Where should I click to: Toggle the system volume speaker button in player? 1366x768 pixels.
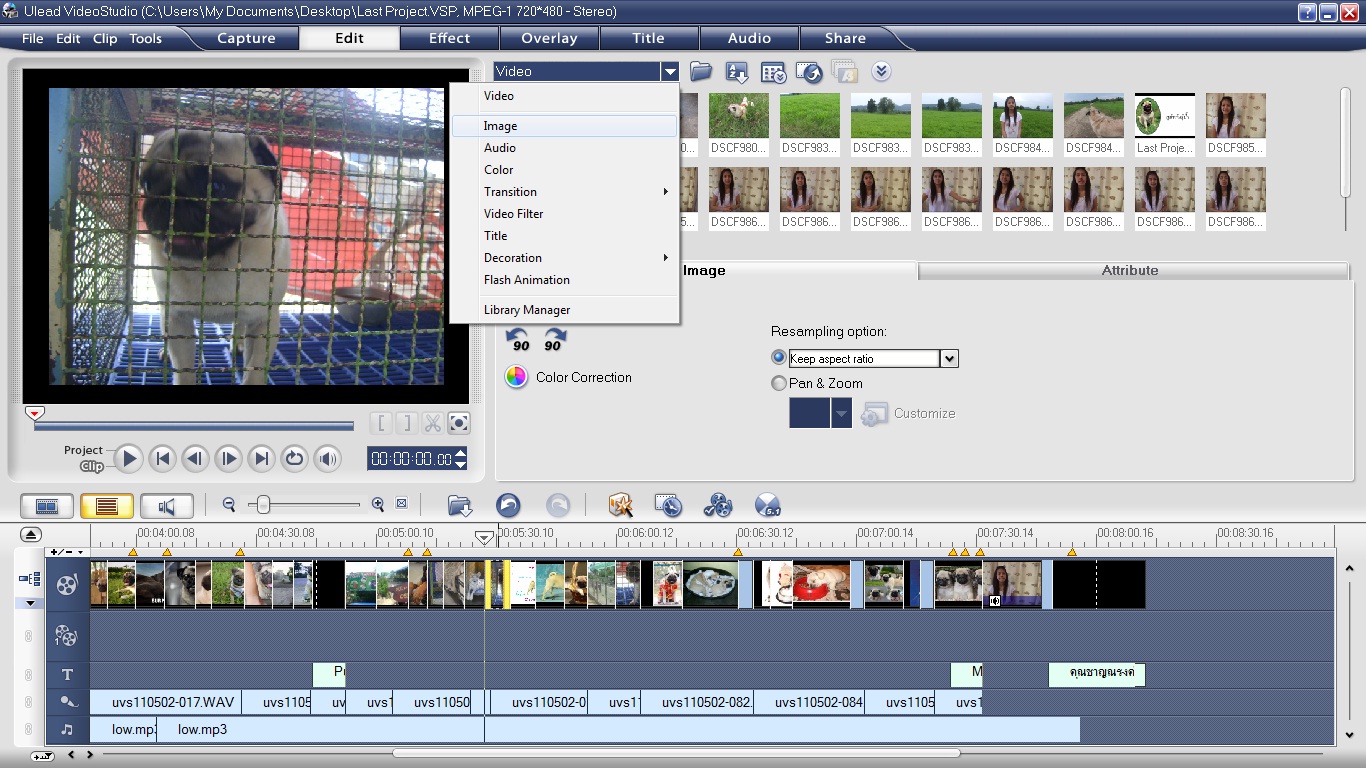[327, 459]
